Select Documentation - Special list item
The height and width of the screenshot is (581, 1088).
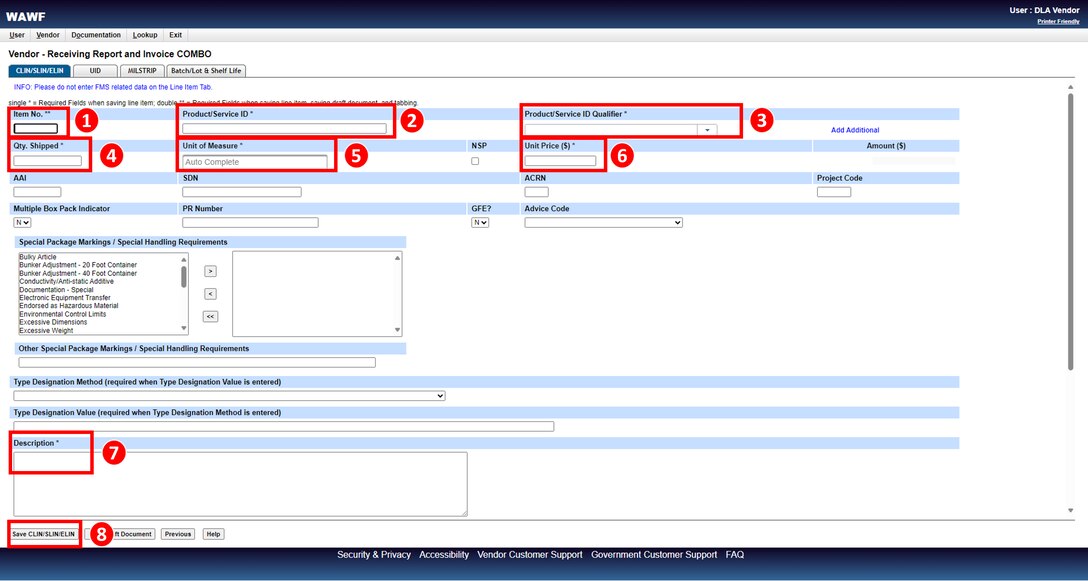click(x=56, y=290)
